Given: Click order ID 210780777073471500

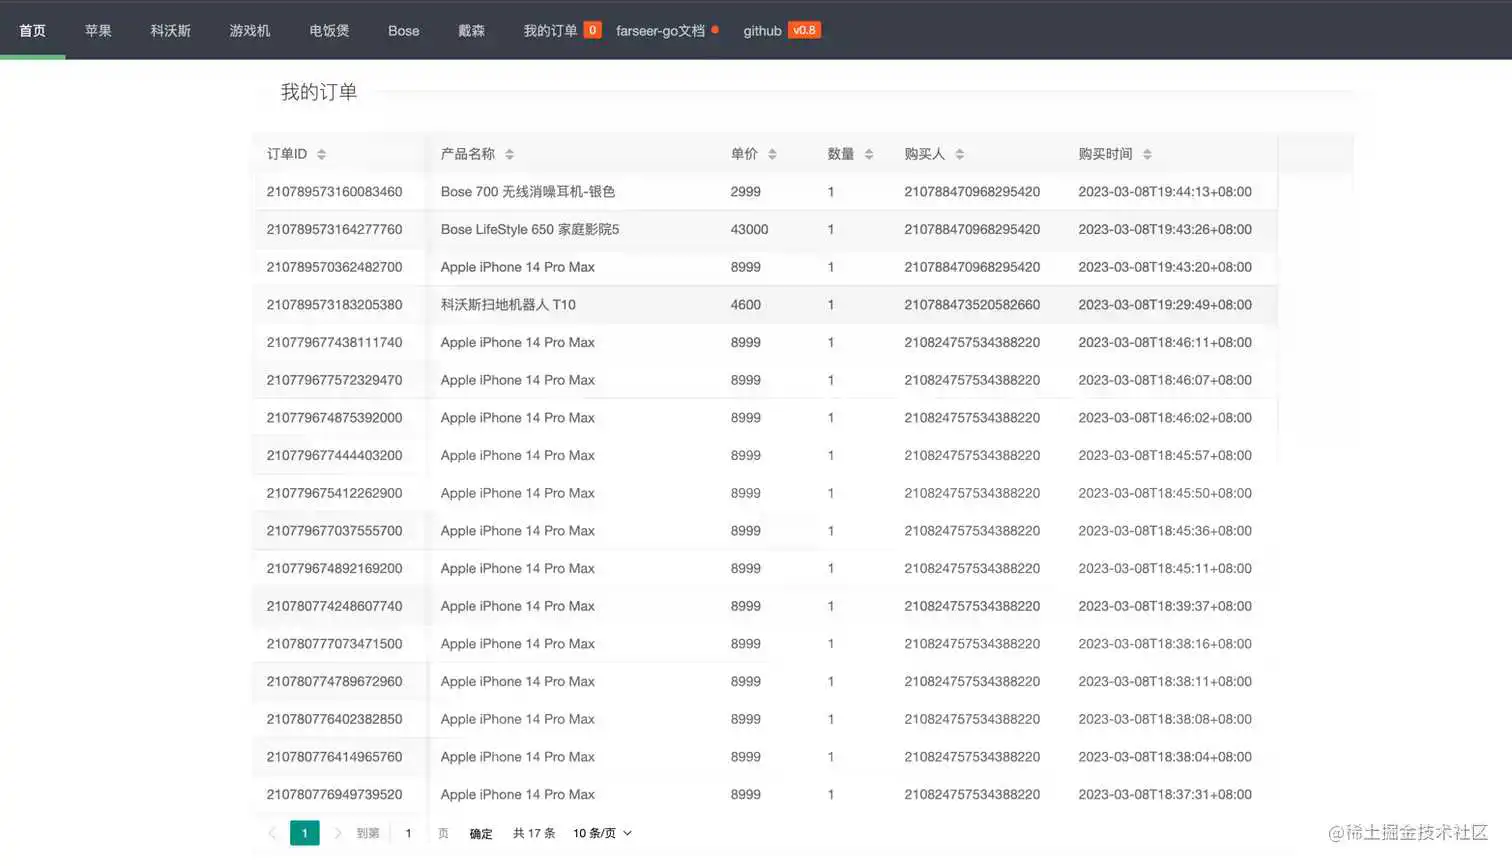Looking at the screenshot, I should click(x=334, y=644).
